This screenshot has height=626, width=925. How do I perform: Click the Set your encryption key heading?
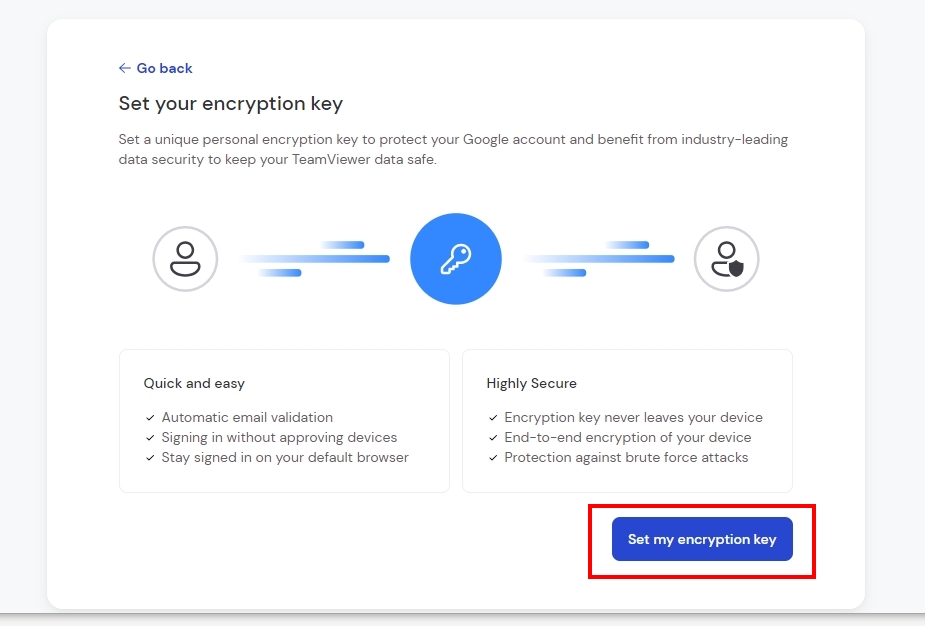pyautogui.click(x=231, y=104)
